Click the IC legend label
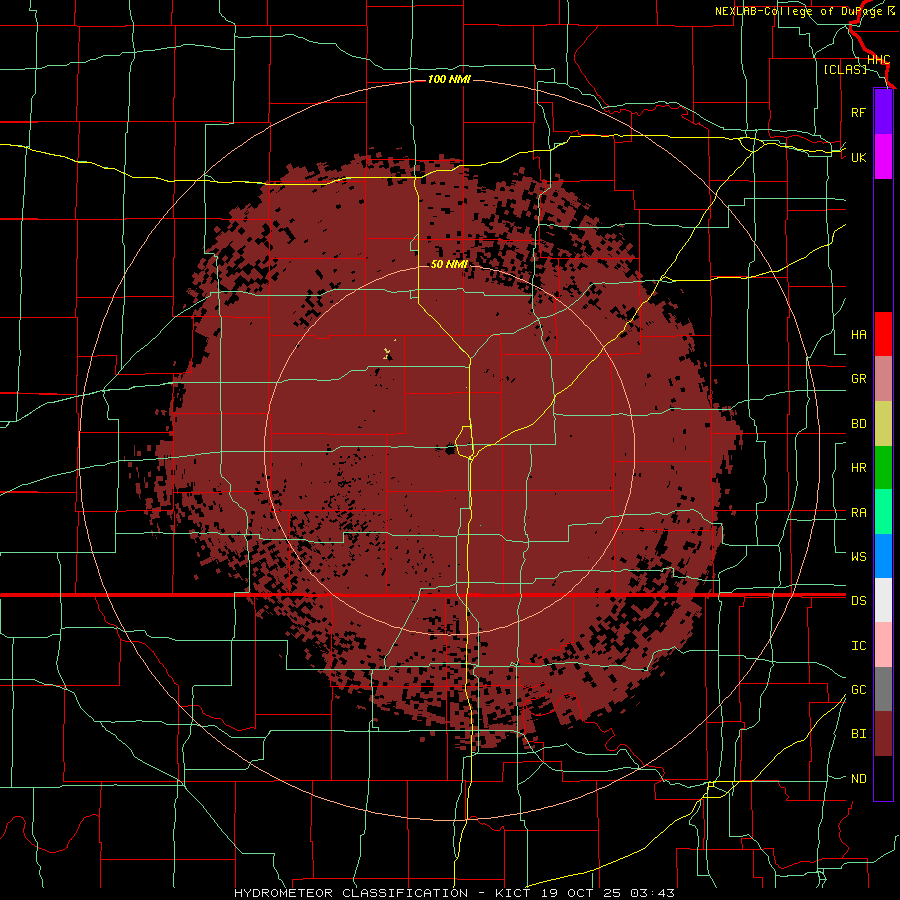The width and height of the screenshot is (900, 900). (x=858, y=646)
